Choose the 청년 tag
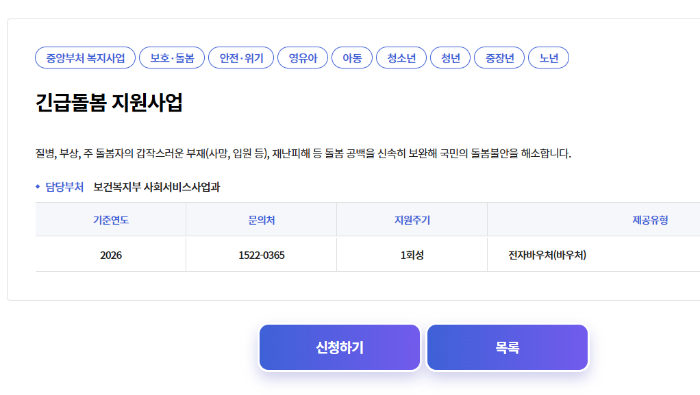 point(450,58)
